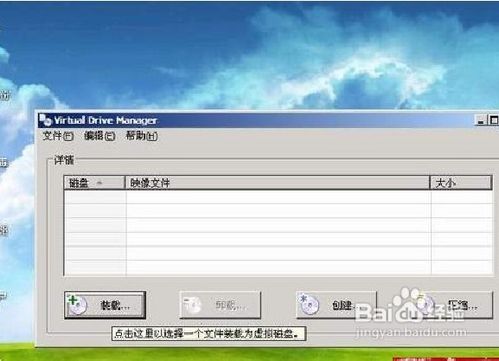Click the 卸载... unmount button
Image resolution: width=499 pixels, height=361 pixels.
coord(220,305)
